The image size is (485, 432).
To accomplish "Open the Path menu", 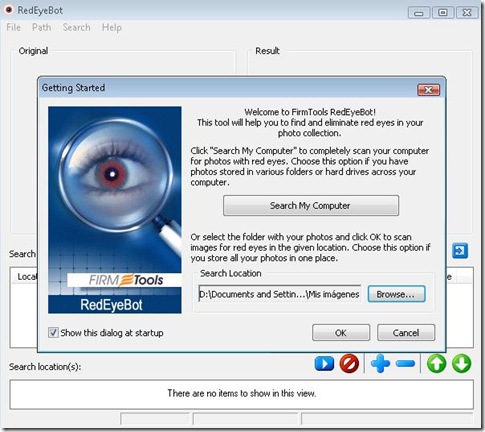I will click(x=42, y=27).
